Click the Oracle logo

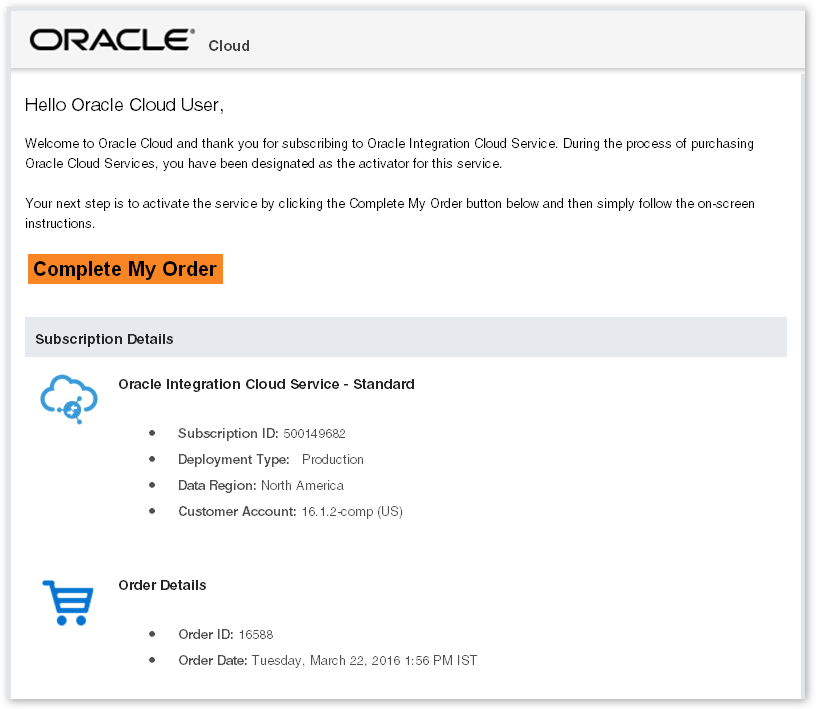tap(110, 37)
